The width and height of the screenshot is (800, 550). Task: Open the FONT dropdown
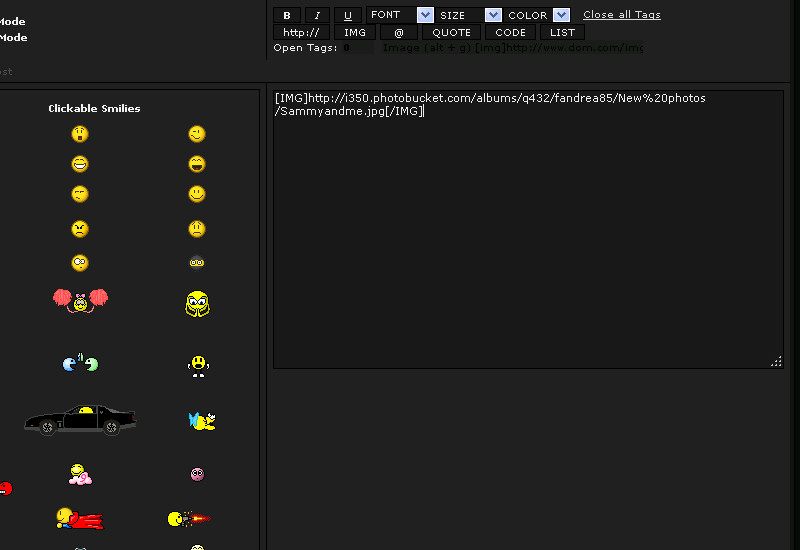[400, 15]
